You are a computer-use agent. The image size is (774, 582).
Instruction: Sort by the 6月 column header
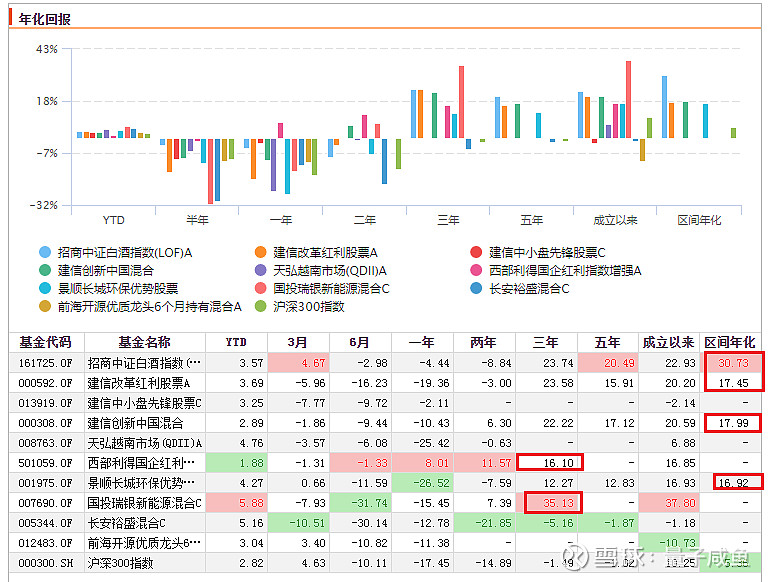click(x=359, y=343)
